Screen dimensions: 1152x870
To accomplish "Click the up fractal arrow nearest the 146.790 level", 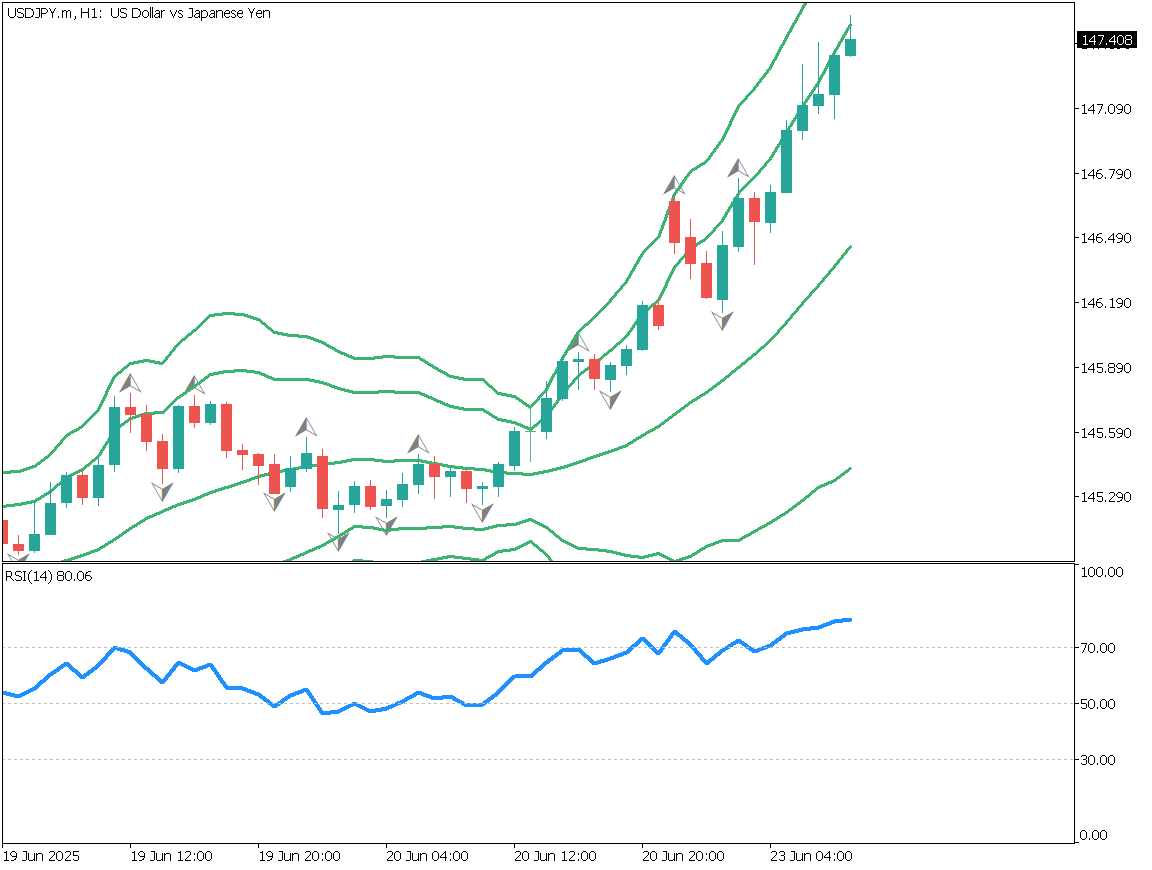I will point(738,168).
